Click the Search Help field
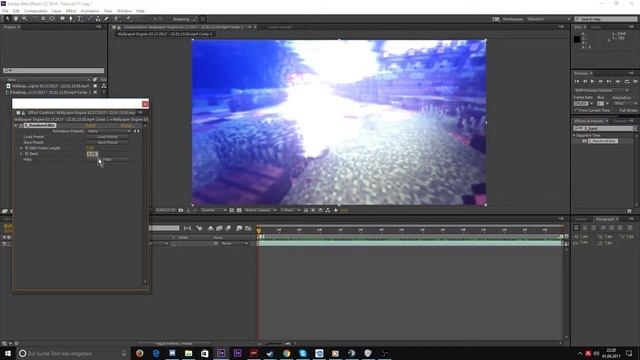 pos(605,19)
